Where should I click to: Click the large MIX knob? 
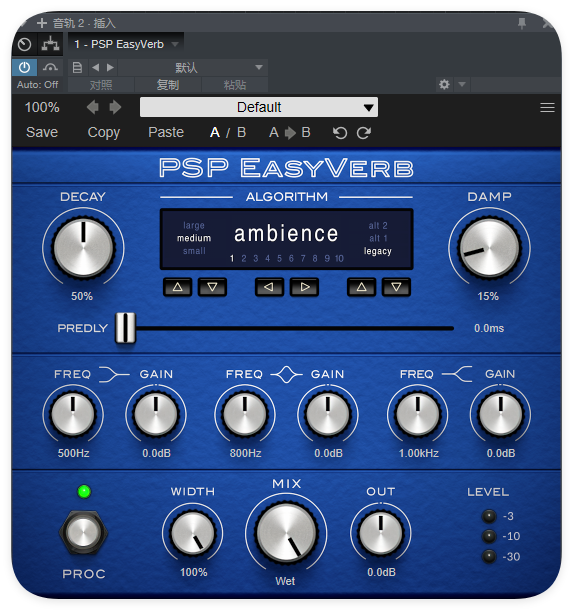coord(286,533)
